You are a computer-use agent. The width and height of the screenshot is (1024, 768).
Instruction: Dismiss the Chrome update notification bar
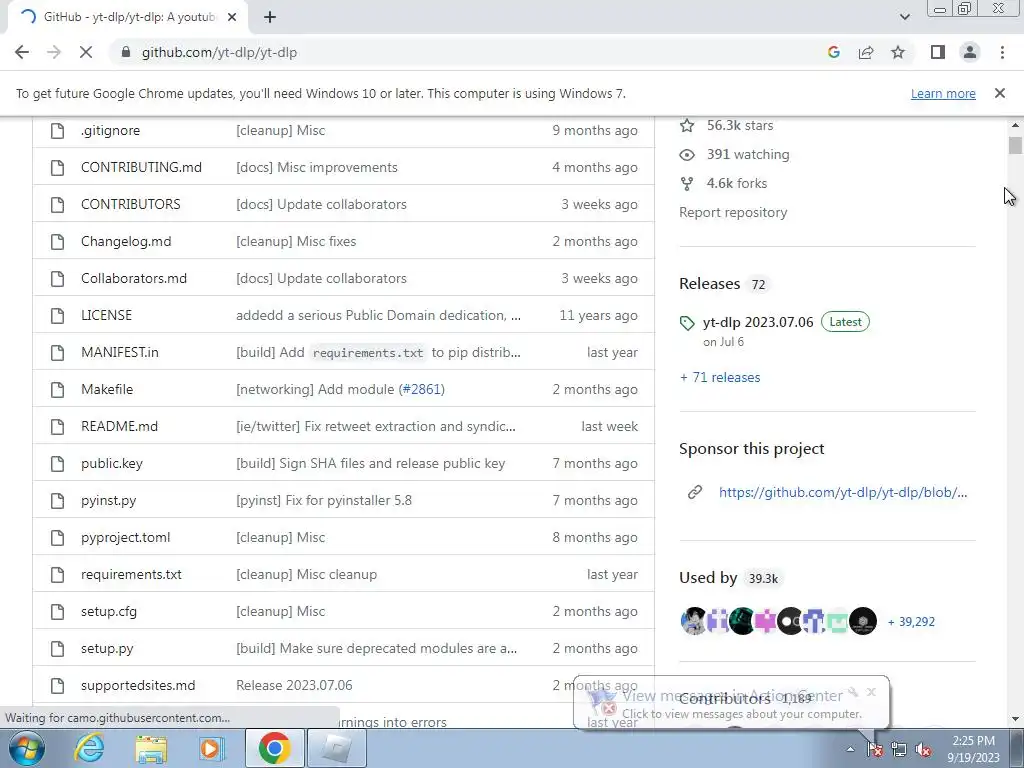999,93
